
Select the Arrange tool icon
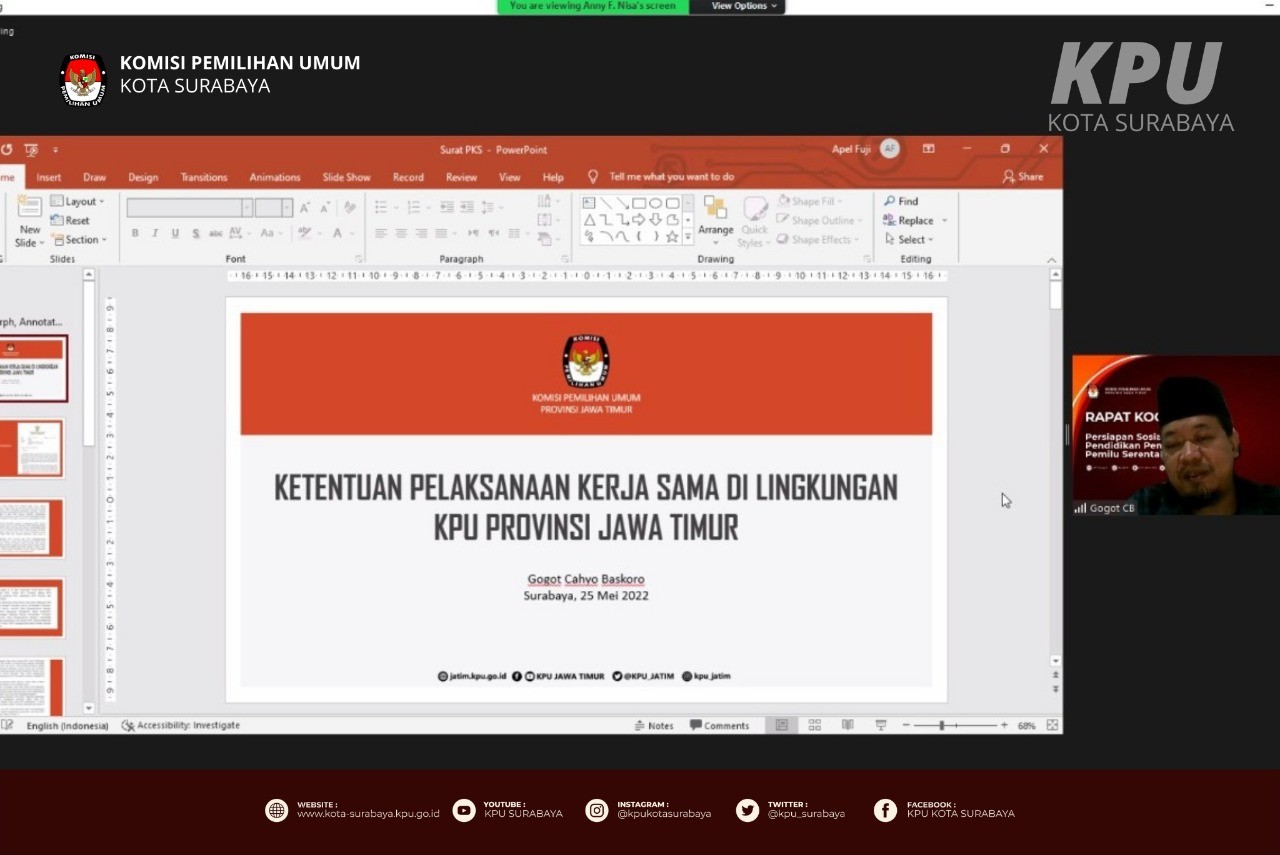715,208
